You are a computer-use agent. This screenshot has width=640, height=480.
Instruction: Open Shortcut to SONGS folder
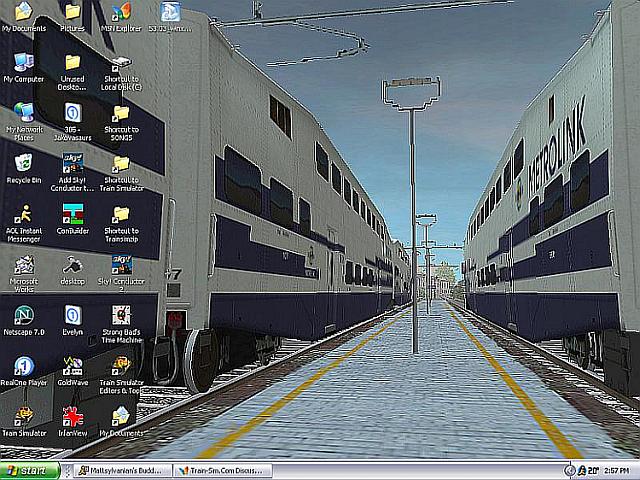click(121, 122)
